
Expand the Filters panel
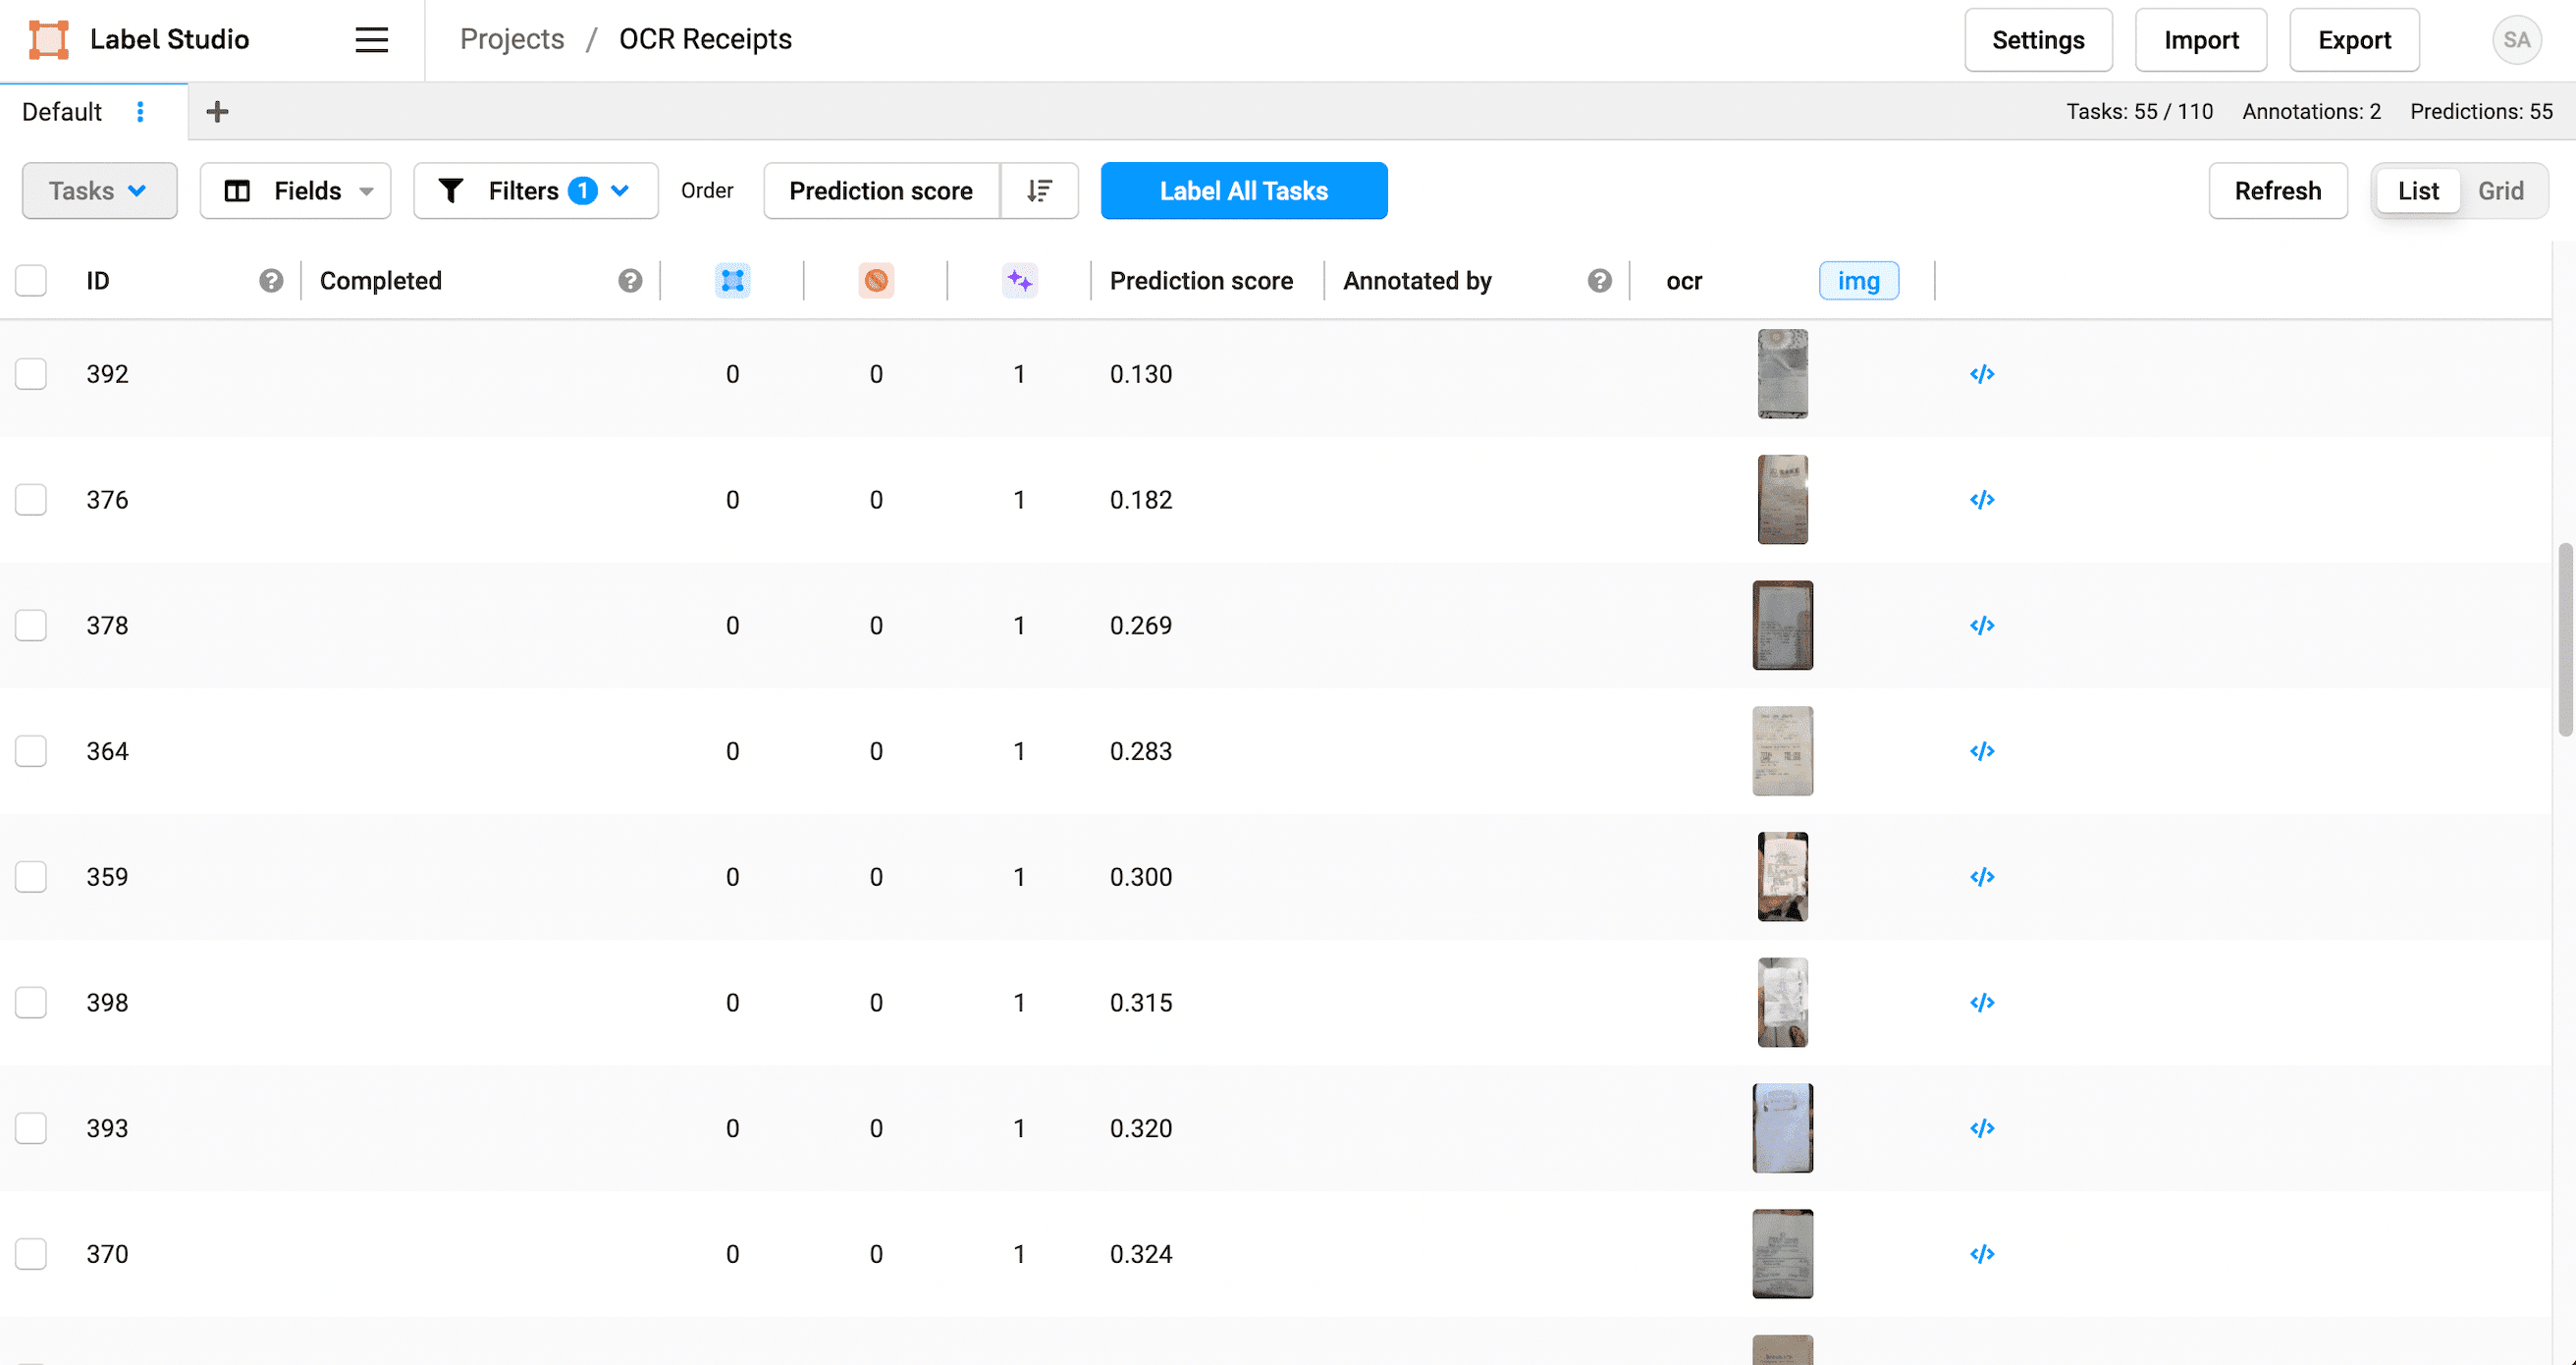coord(535,190)
